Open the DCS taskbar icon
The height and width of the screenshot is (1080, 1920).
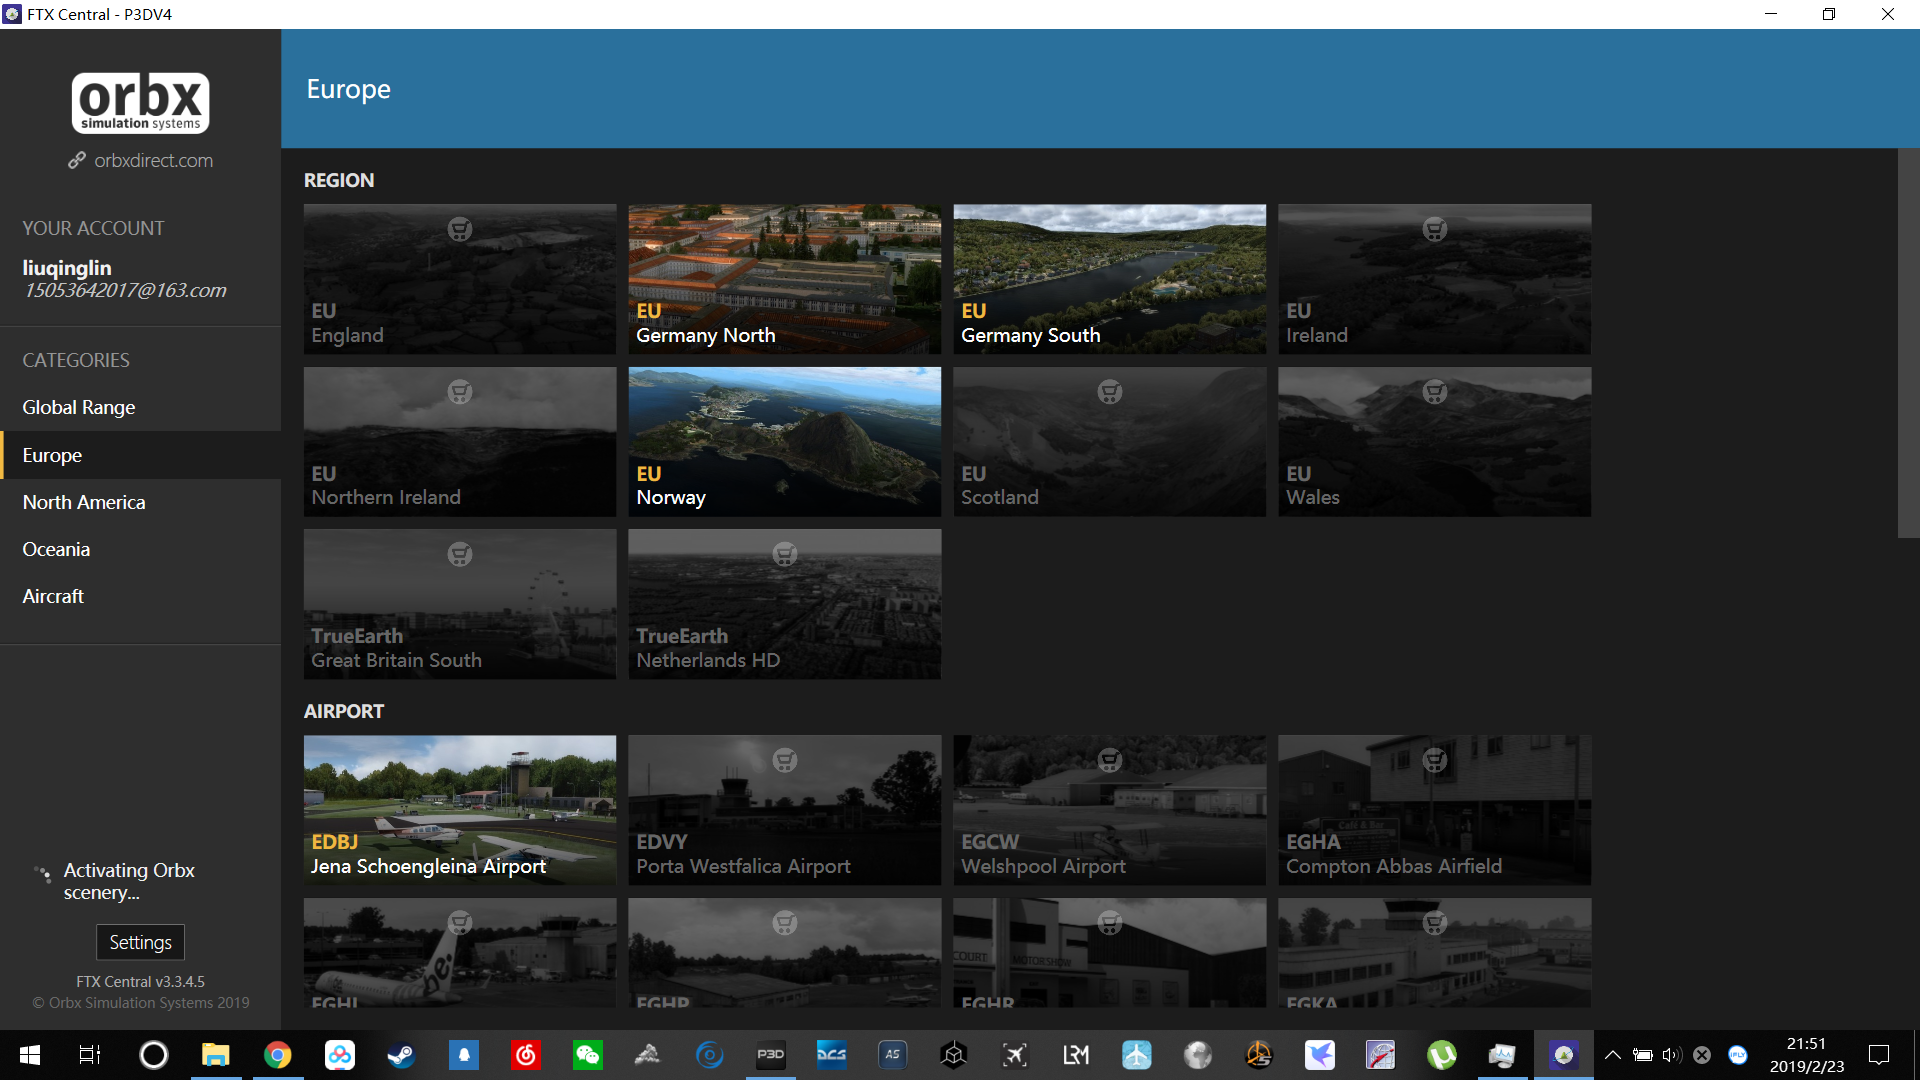click(x=832, y=1055)
